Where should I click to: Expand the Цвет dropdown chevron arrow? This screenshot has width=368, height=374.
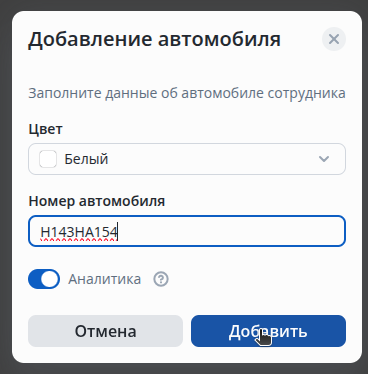(x=324, y=159)
